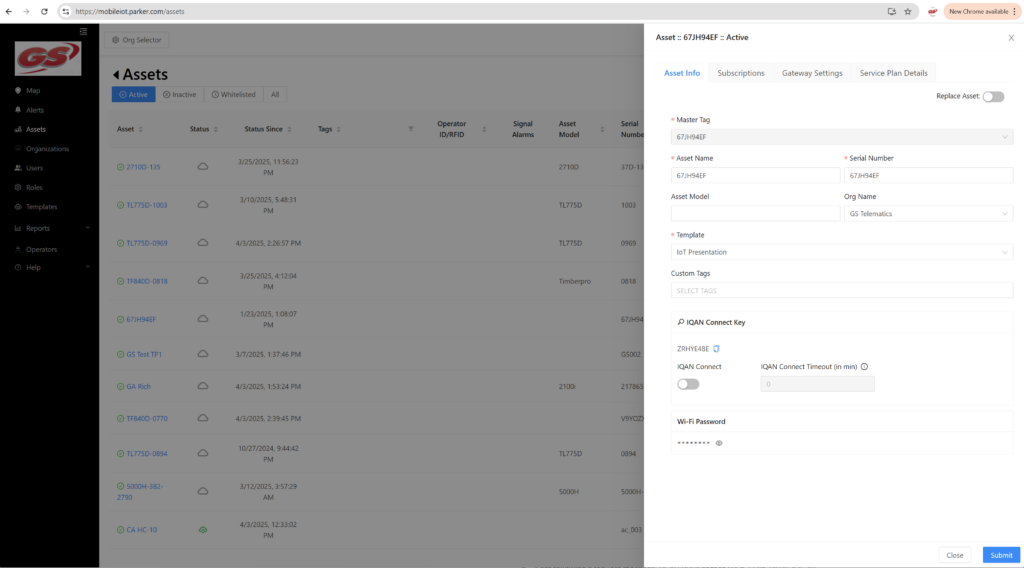Switch to the Subscriptions tab
This screenshot has height=568, width=1024.
pos(741,73)
